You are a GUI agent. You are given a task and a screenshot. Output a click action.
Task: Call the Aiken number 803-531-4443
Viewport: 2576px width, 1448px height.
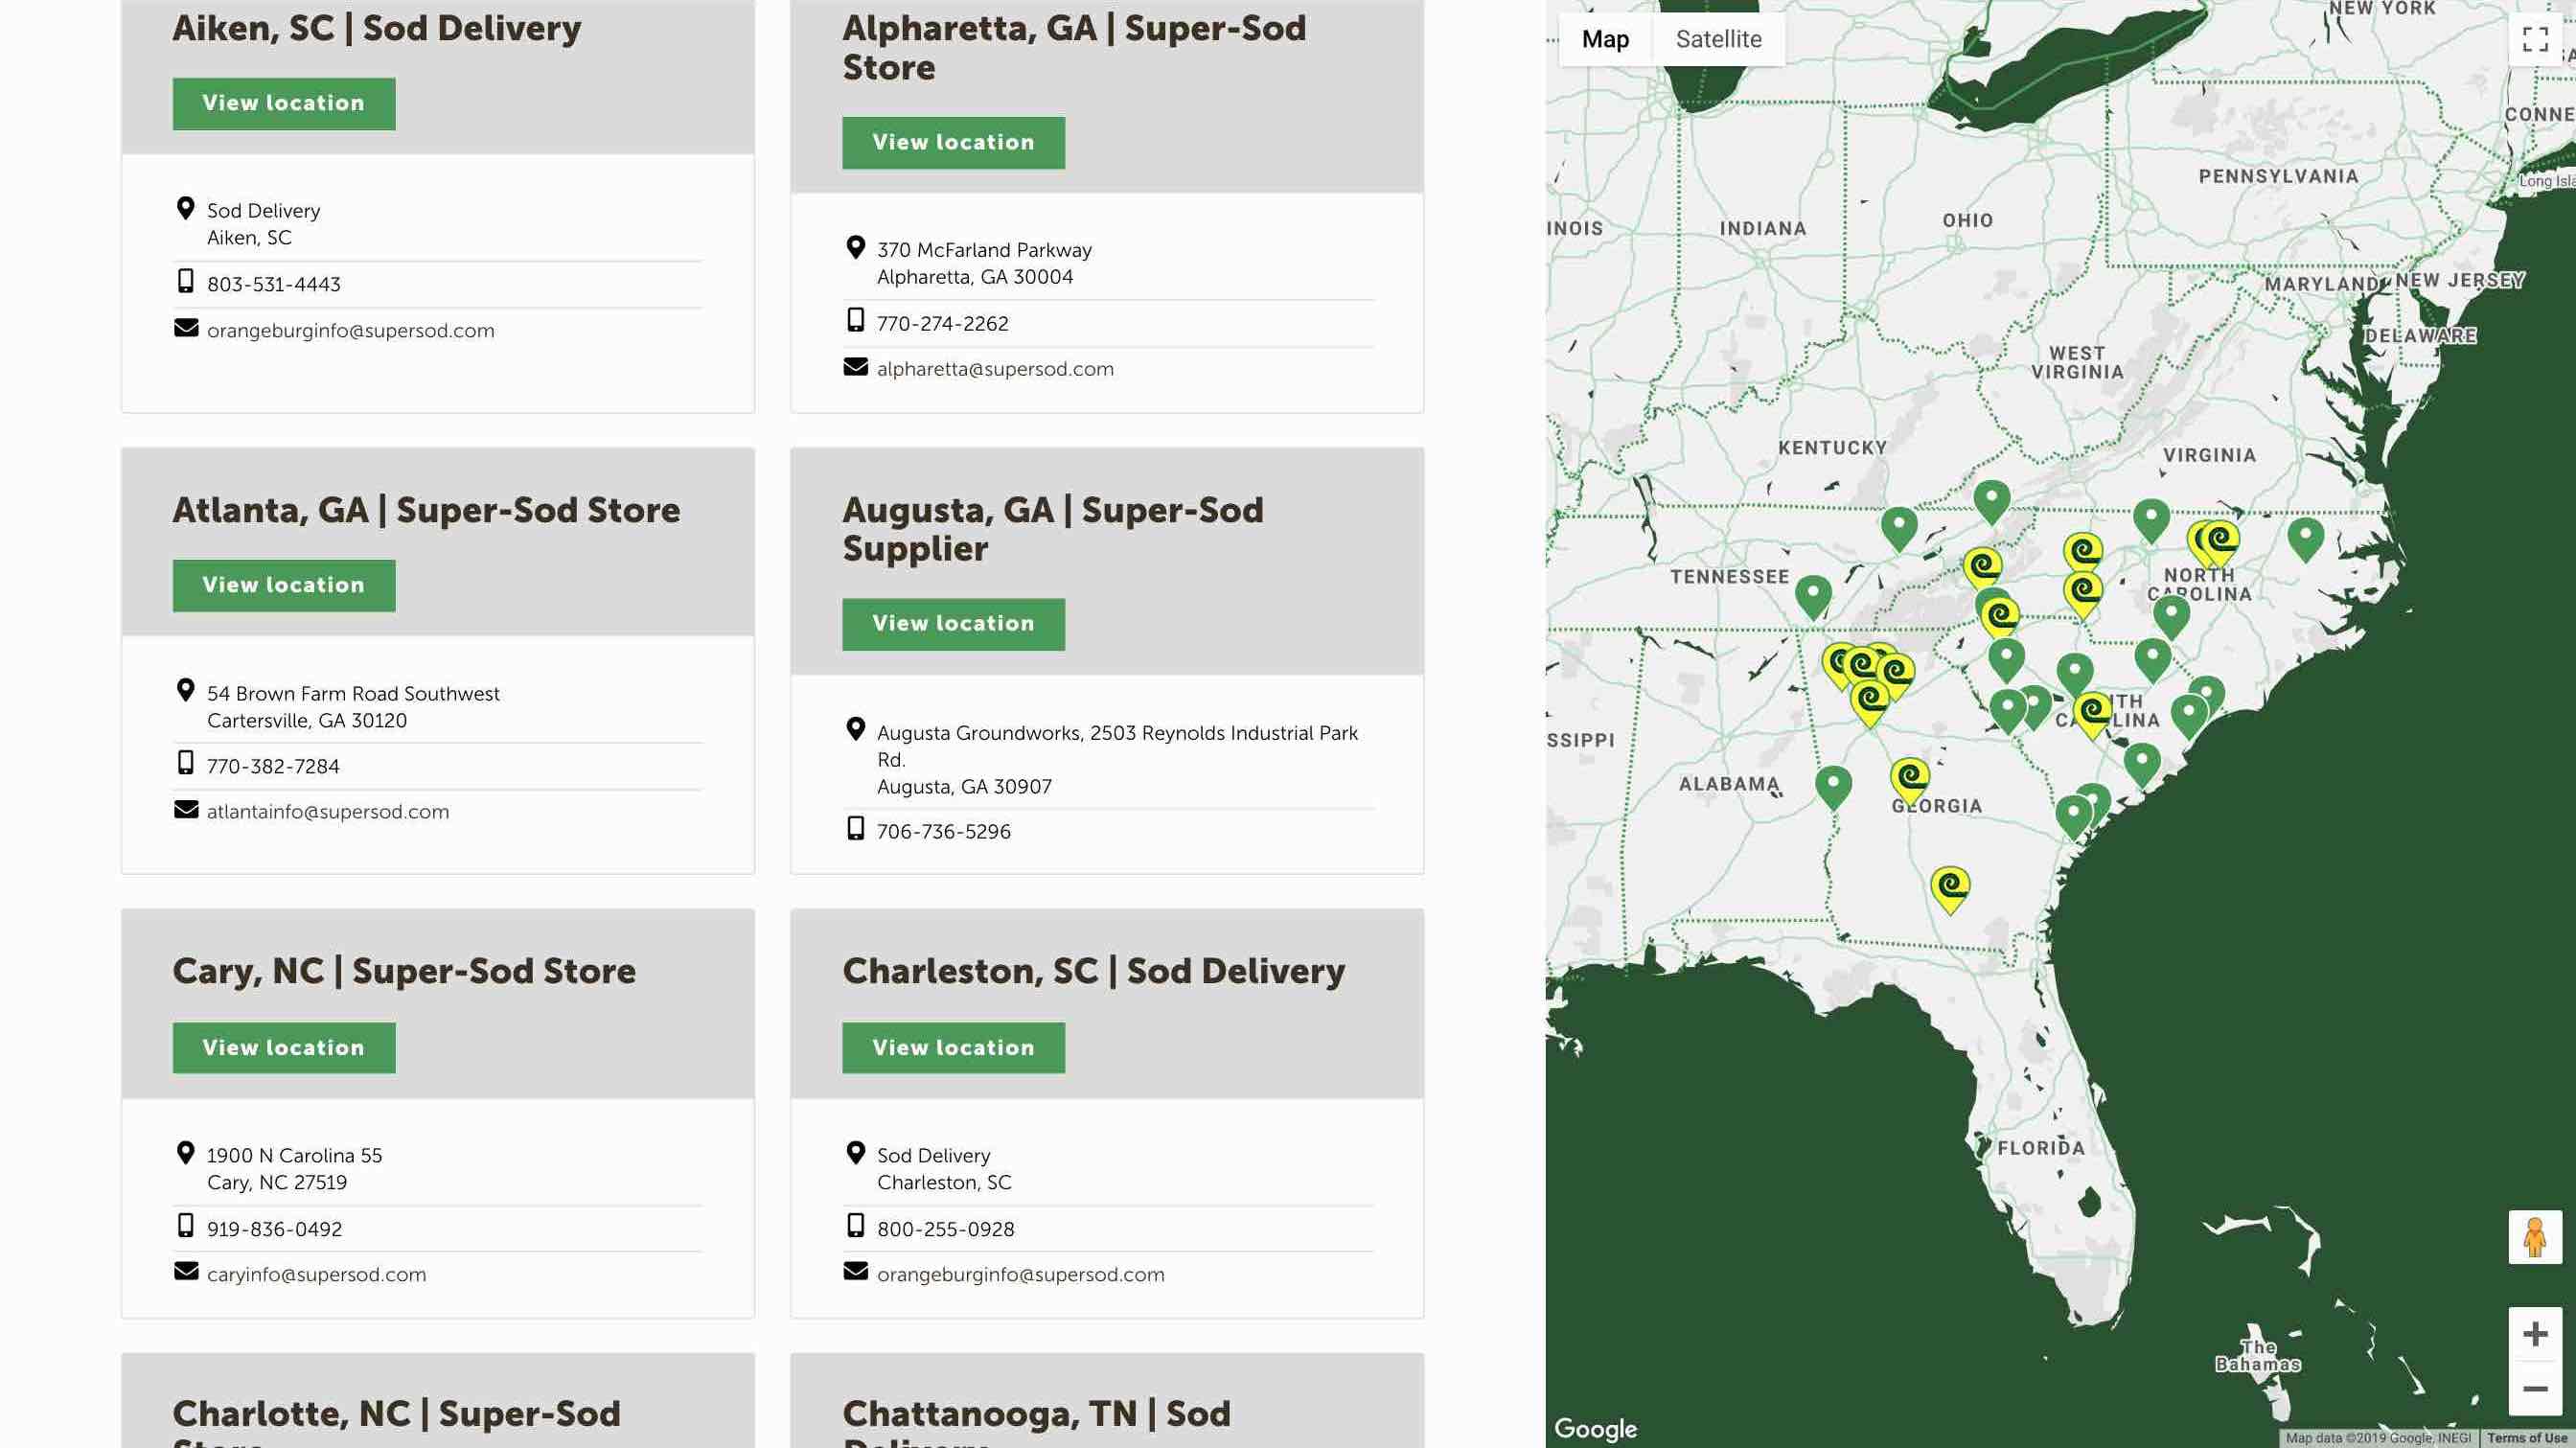tap(273, 284)
